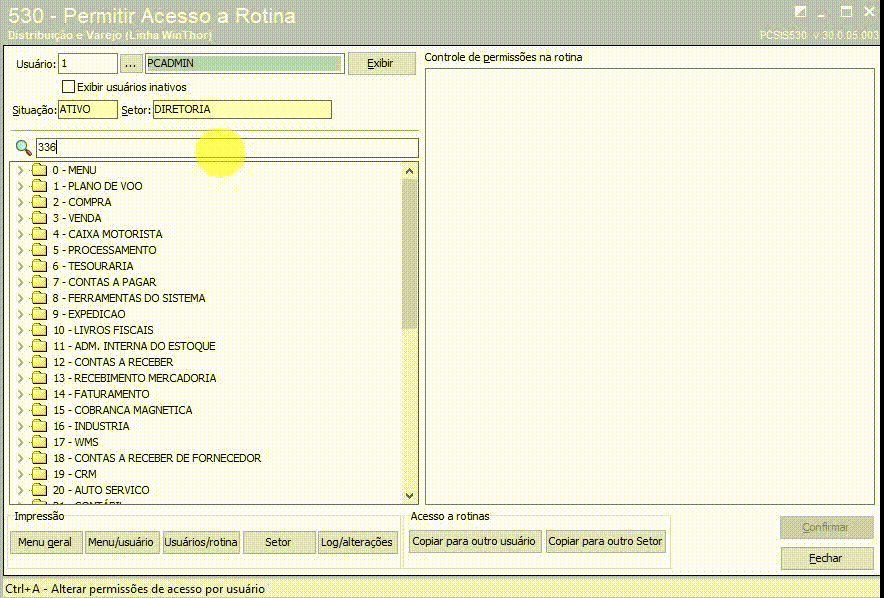This screenshot has height=598, width=884.
Task: Select the 3 - VENDA tree row
Action: pyautogui.click(x=77, y=218)
